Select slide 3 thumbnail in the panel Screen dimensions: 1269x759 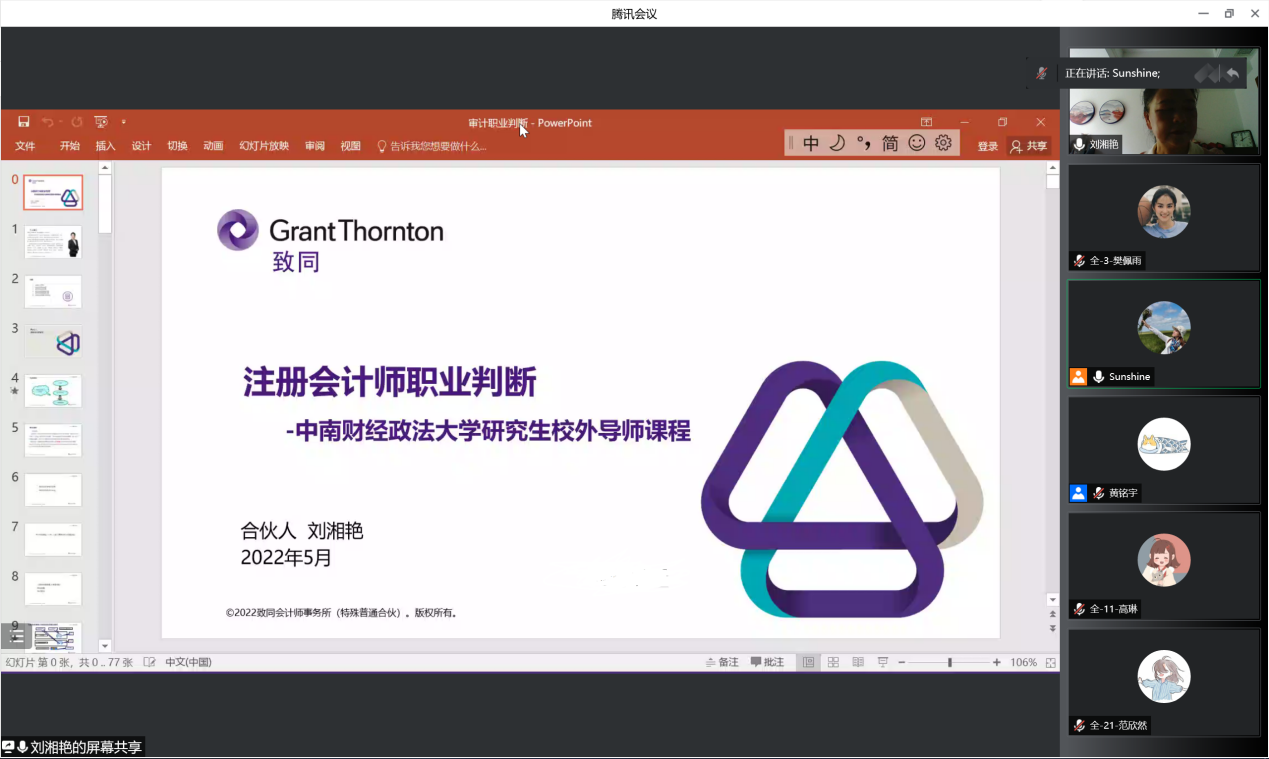click(53, 342)
